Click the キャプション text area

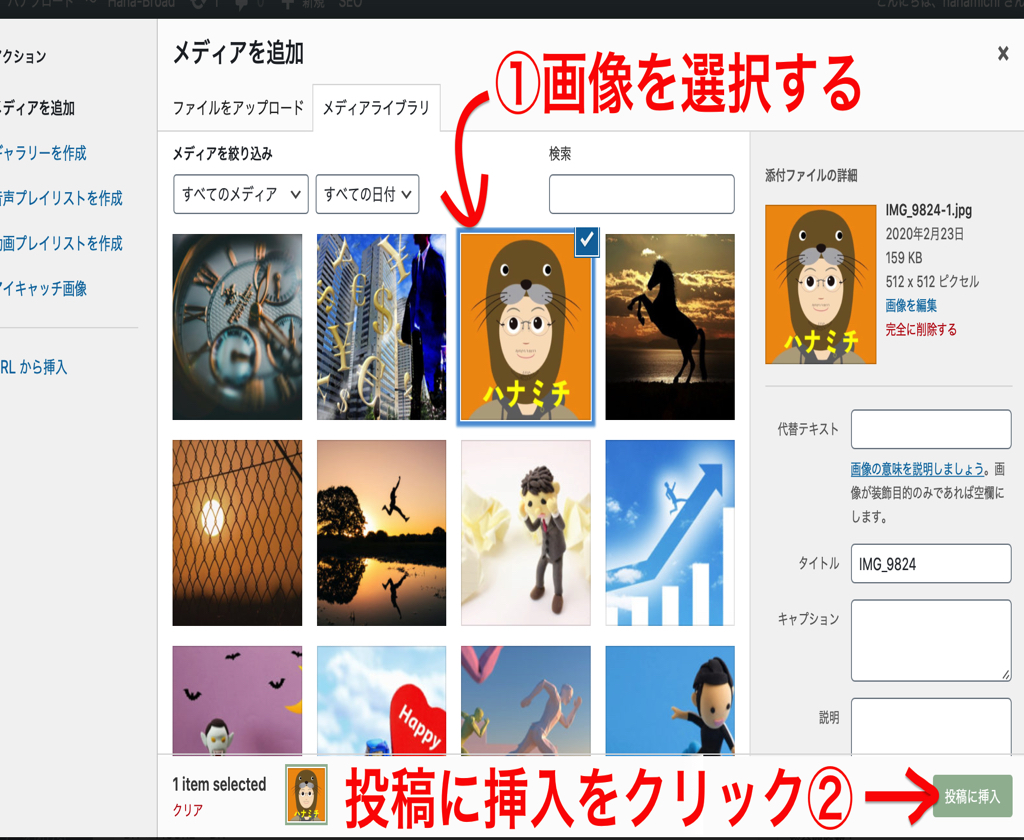pos(930,641)
